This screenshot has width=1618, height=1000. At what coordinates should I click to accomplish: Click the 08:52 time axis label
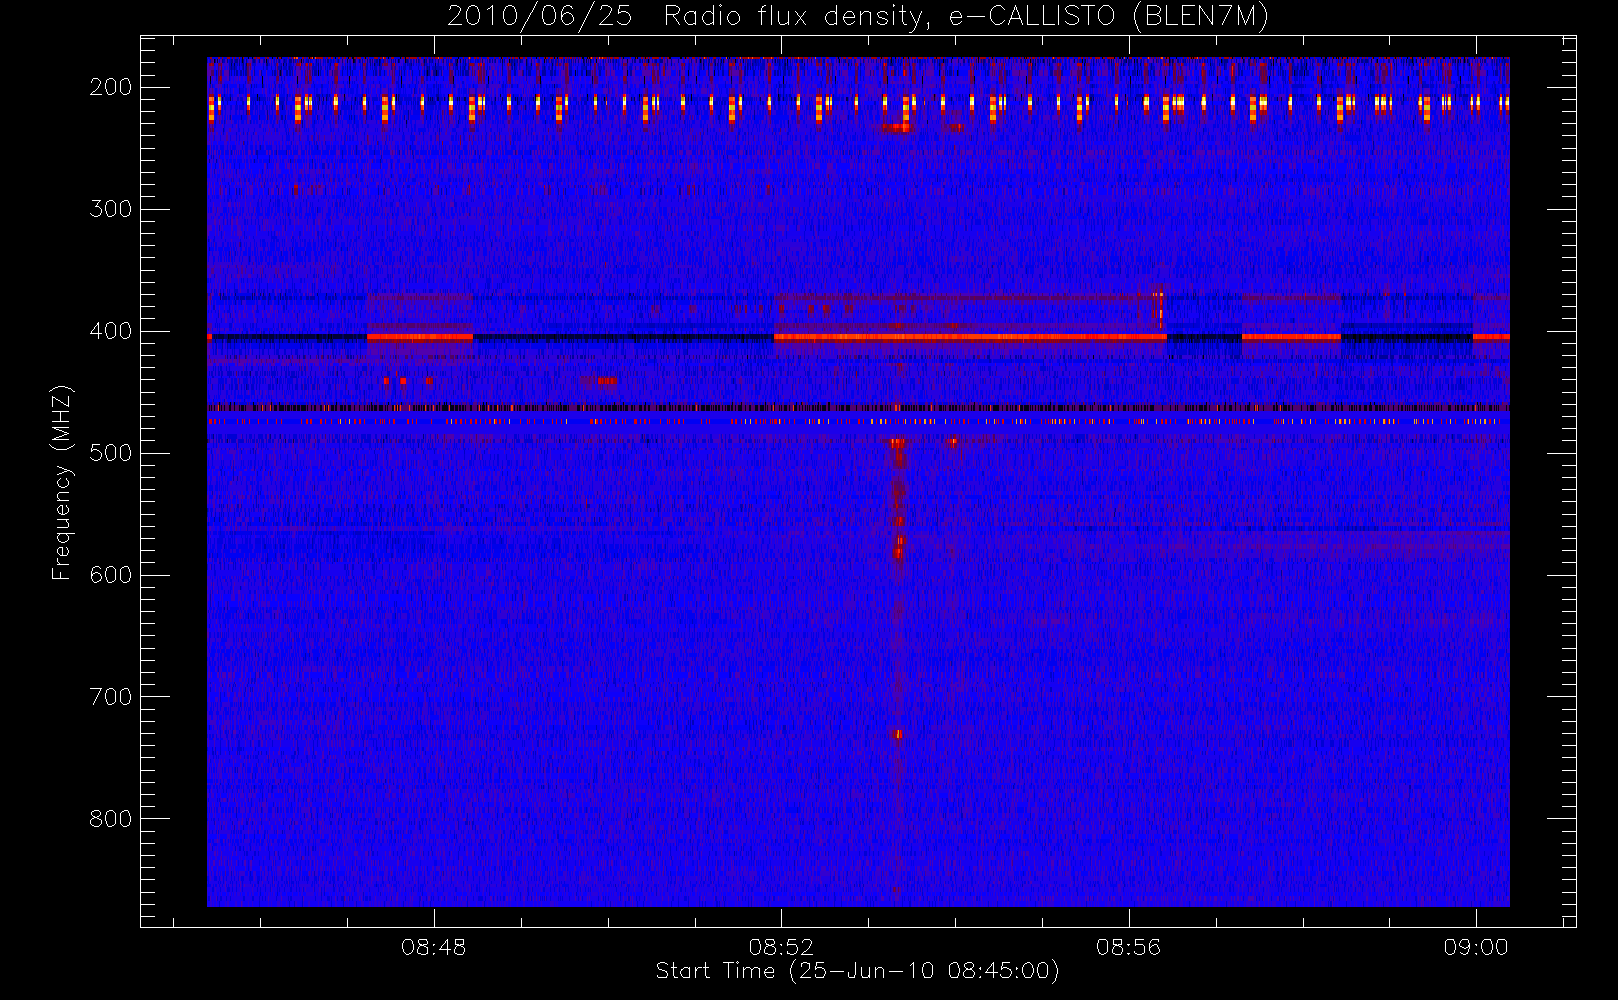tap(781, 947)
